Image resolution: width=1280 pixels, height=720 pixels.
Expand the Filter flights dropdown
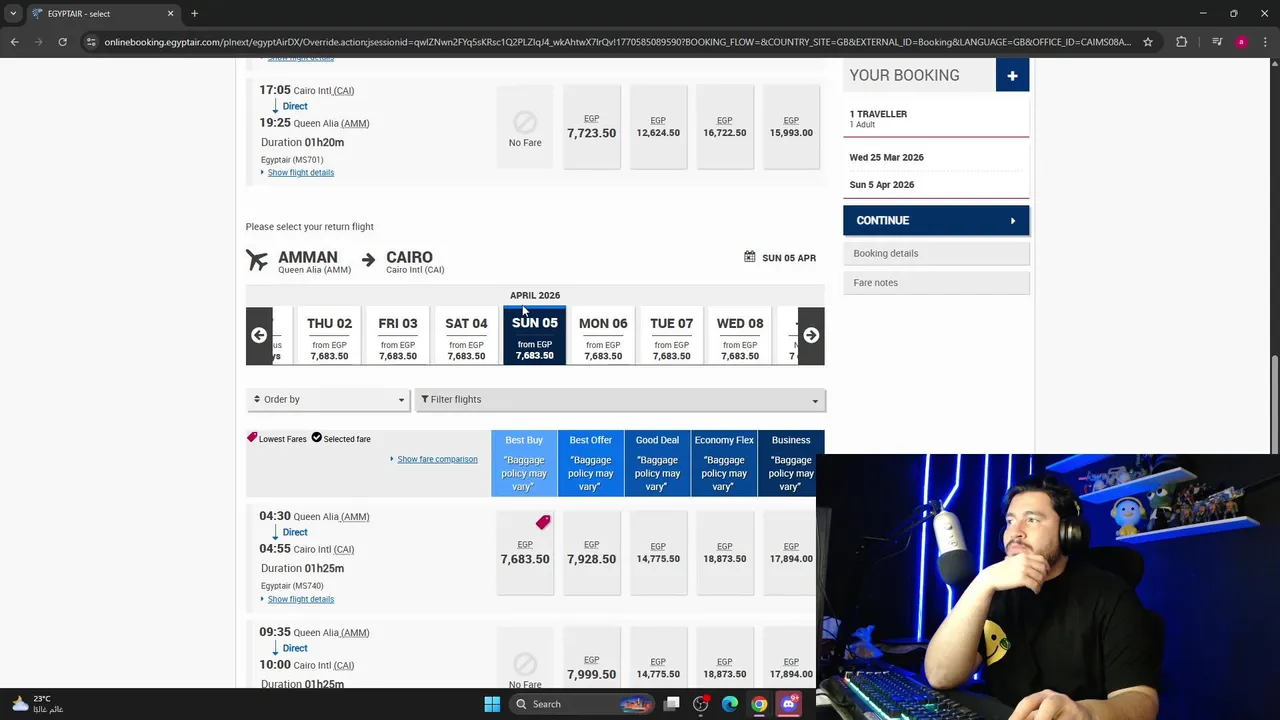pyautogui.click(x=619, y=400)
